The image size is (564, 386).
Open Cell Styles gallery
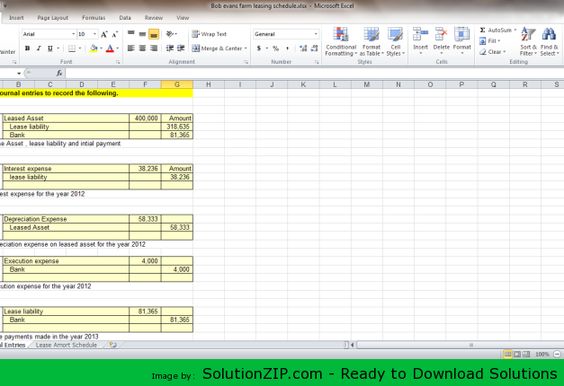coord(395,41)
